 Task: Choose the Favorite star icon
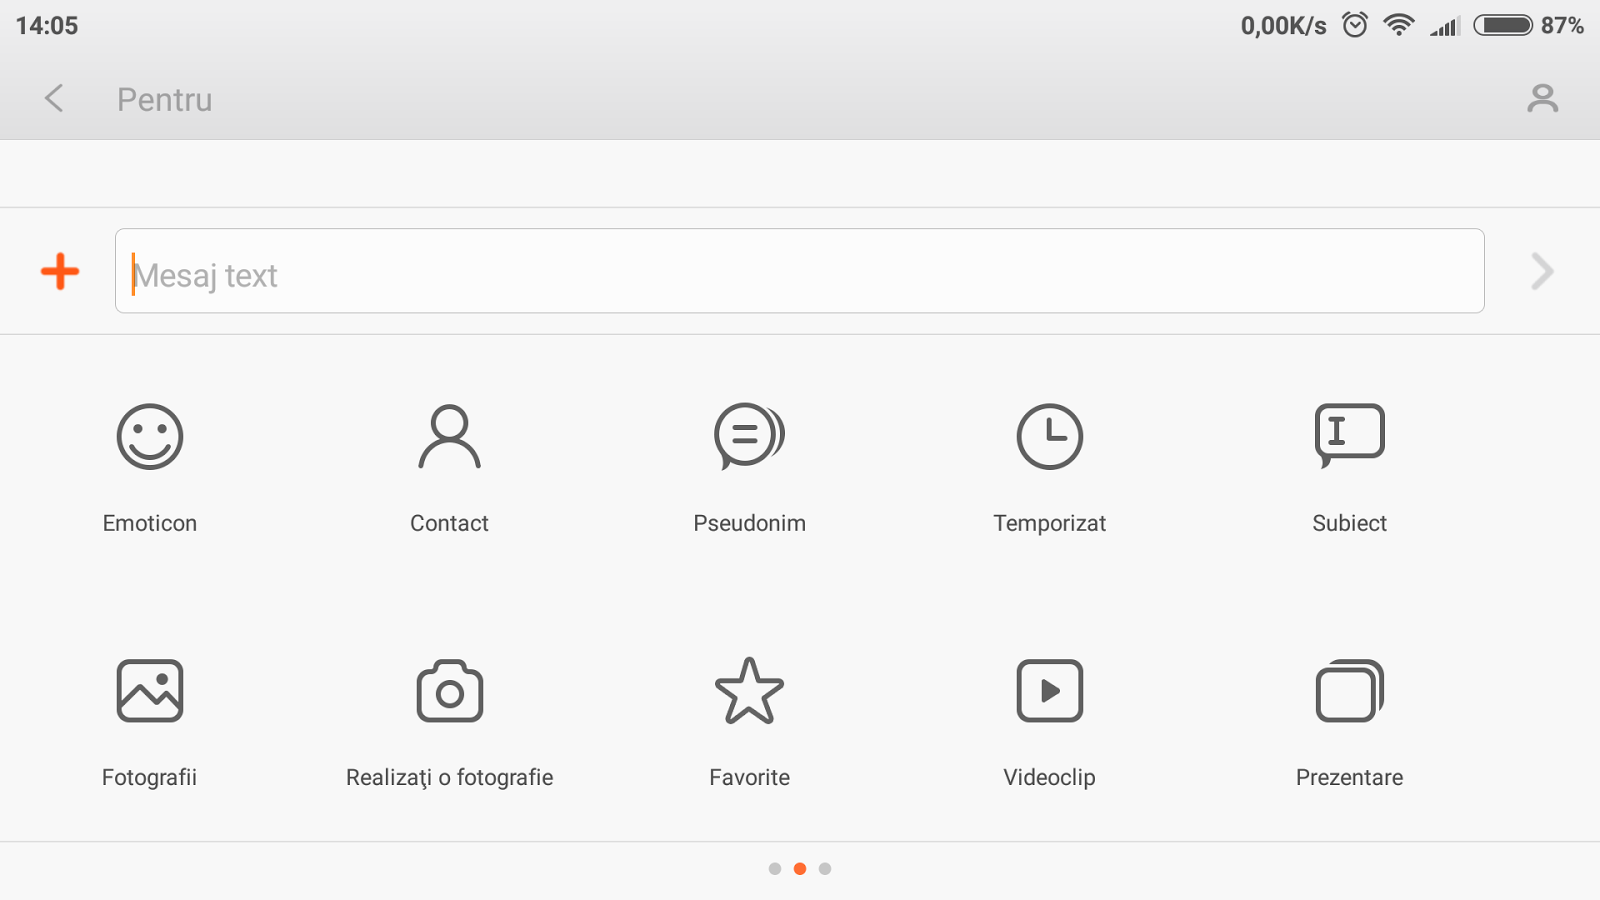click(749, 691)
